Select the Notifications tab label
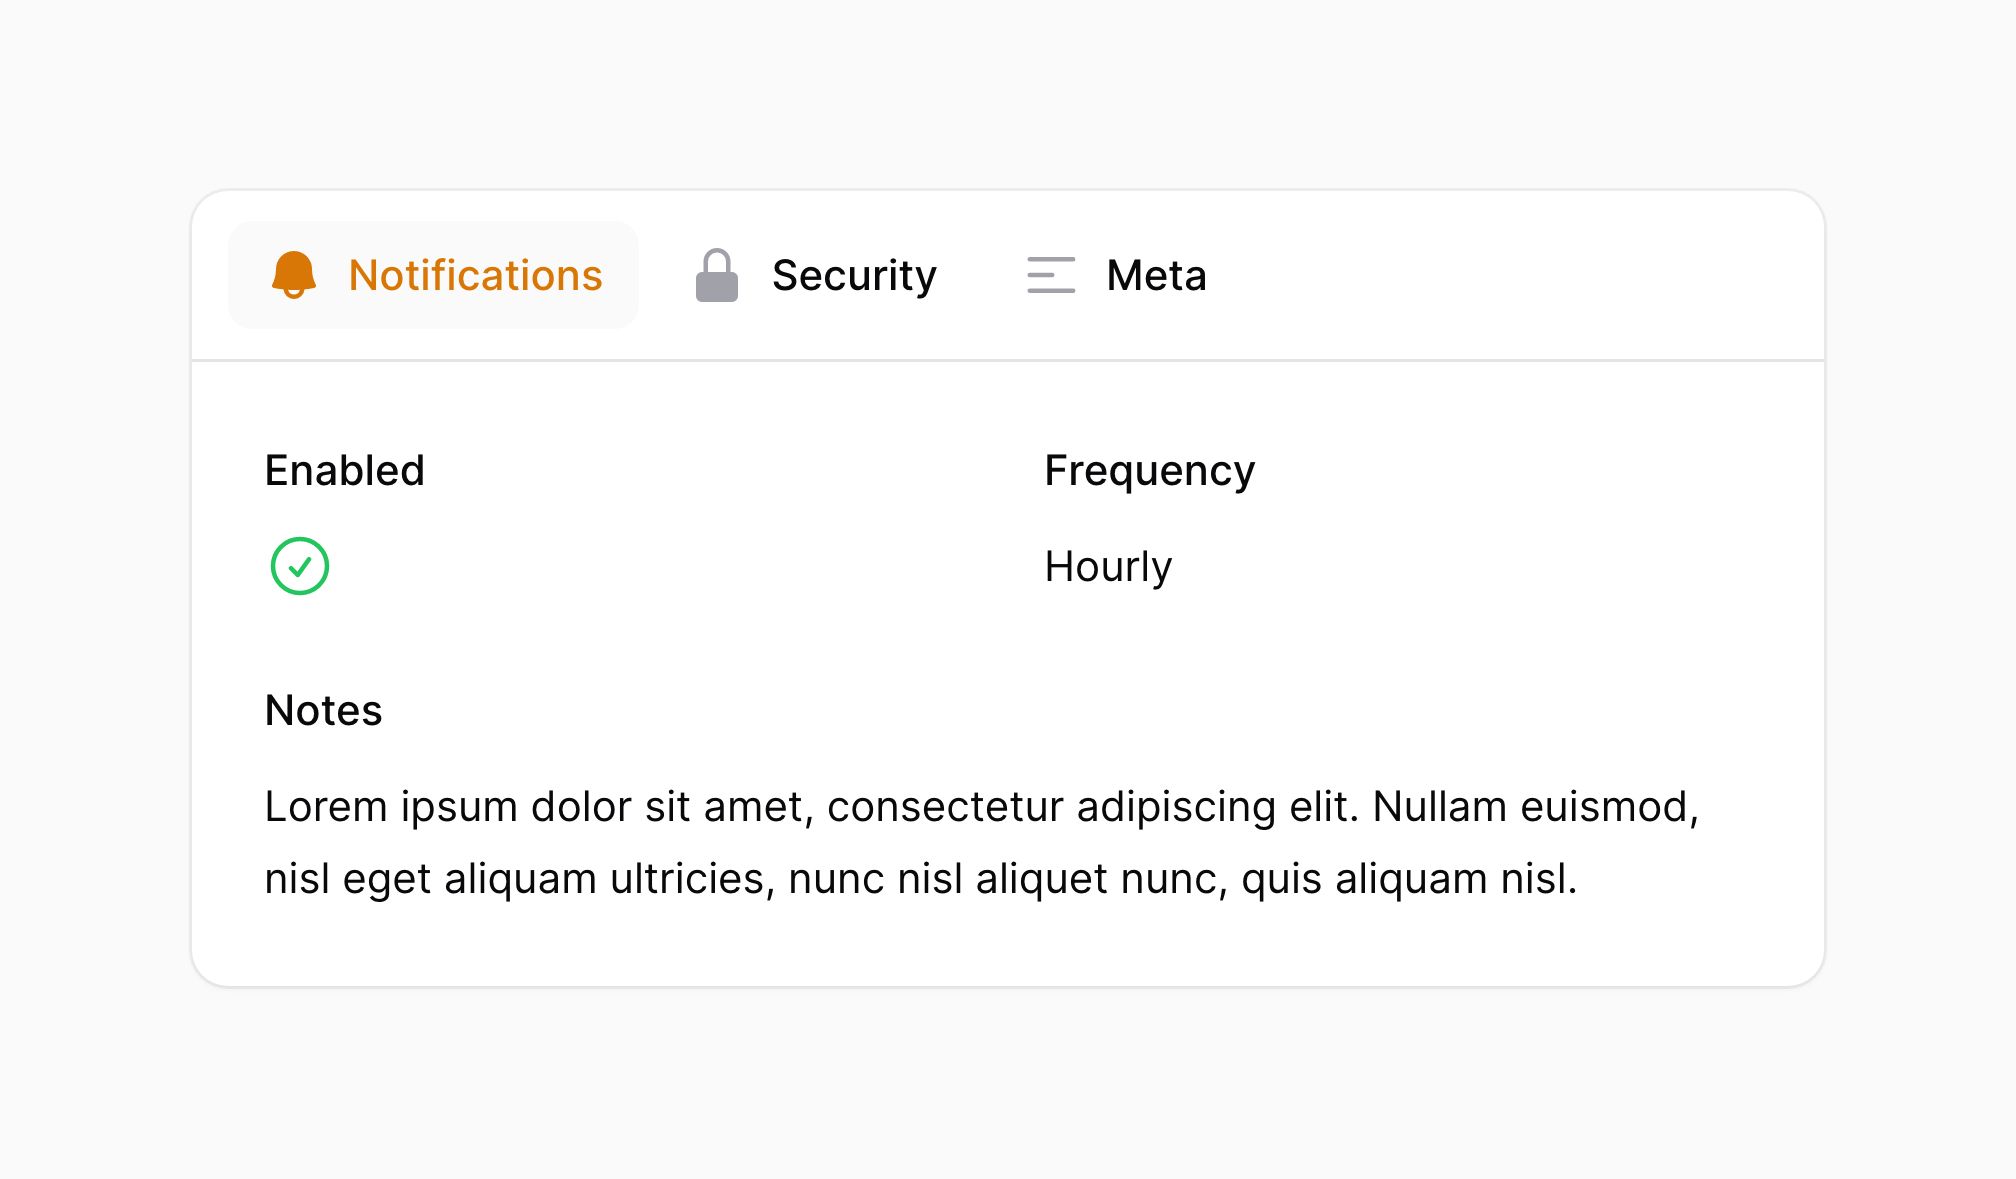Viewport: 2016px width, 1179px height. [x=476, y=275]
